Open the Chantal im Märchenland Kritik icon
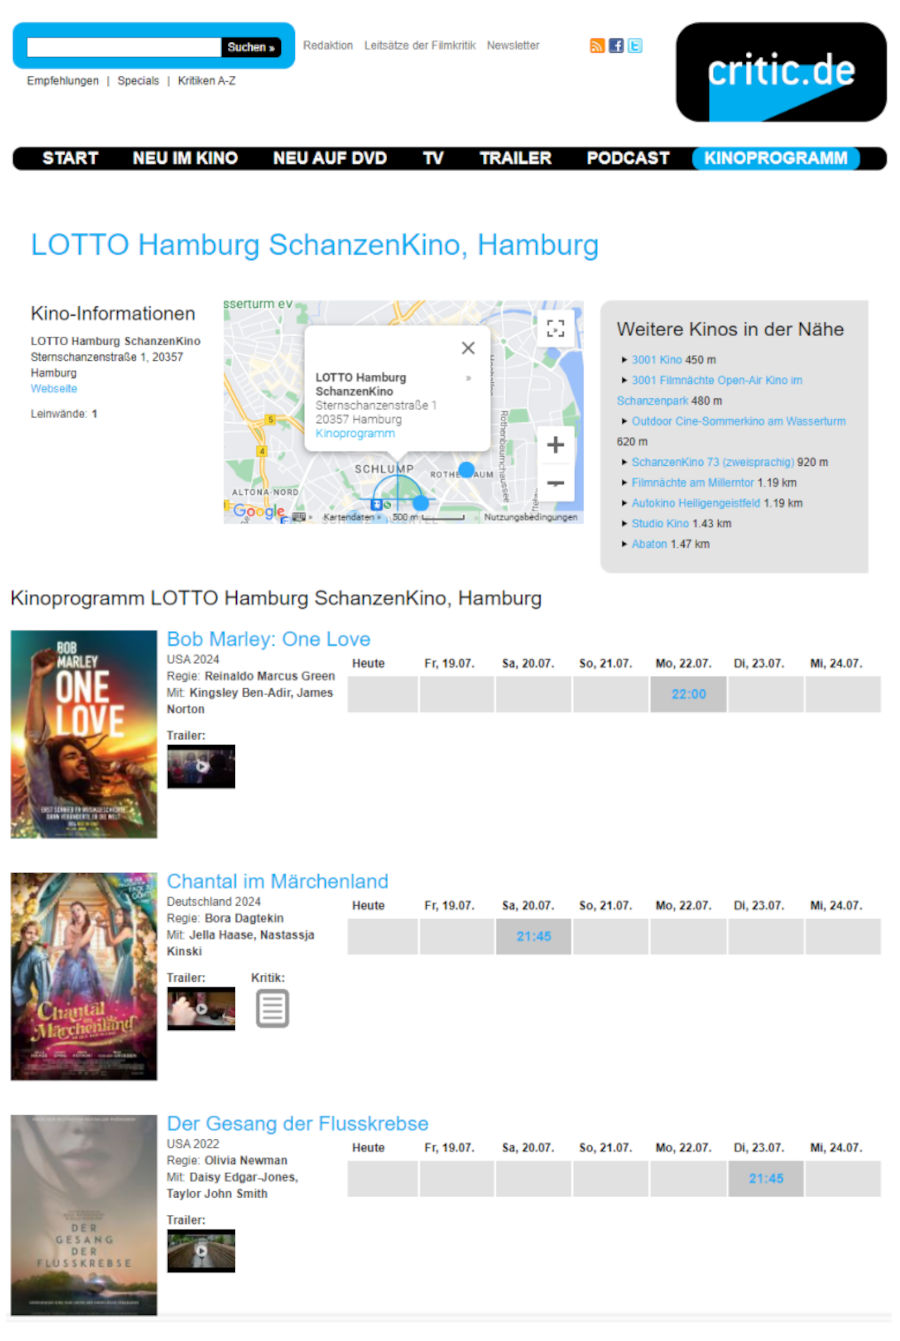 272,1008
